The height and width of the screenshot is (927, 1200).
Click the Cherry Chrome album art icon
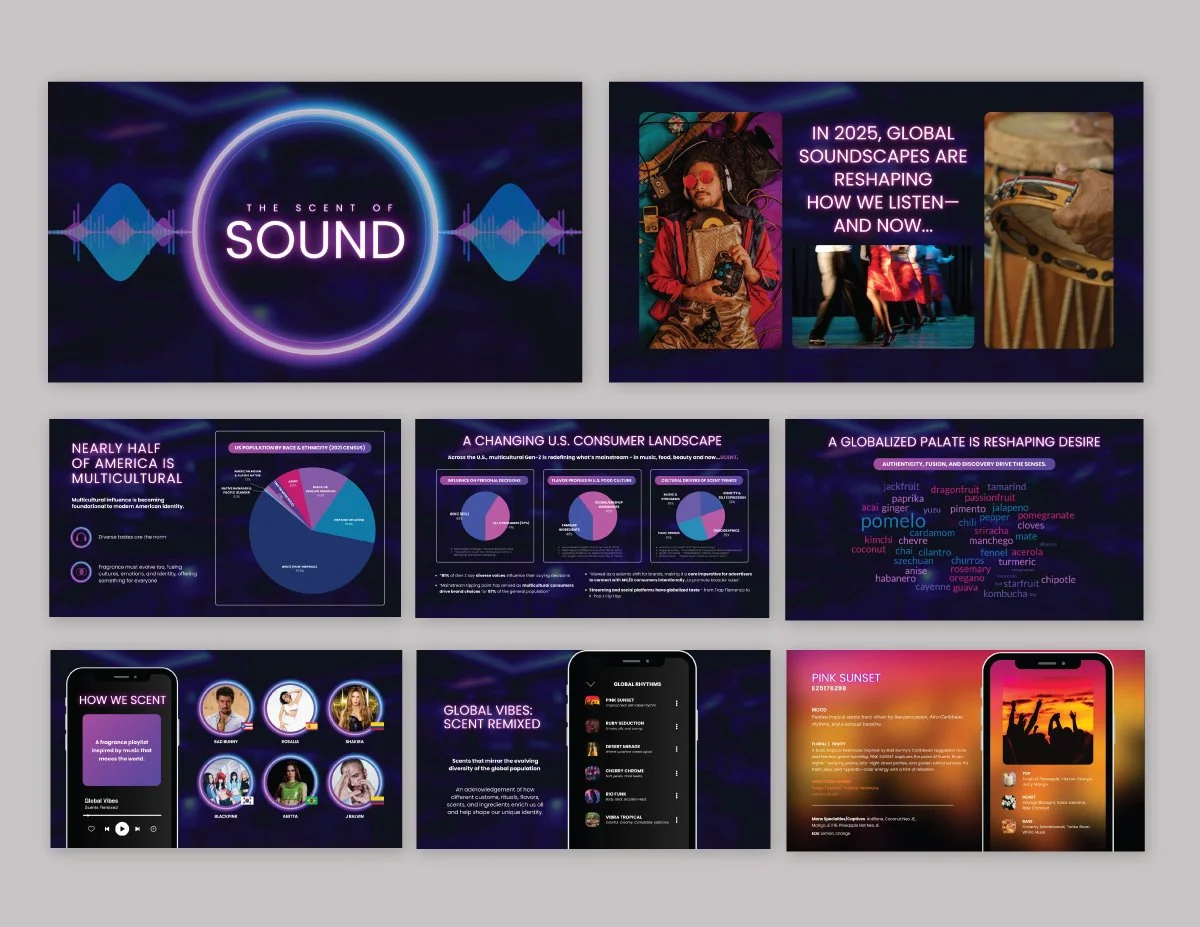pyautogui.click(x=591, y=772)
